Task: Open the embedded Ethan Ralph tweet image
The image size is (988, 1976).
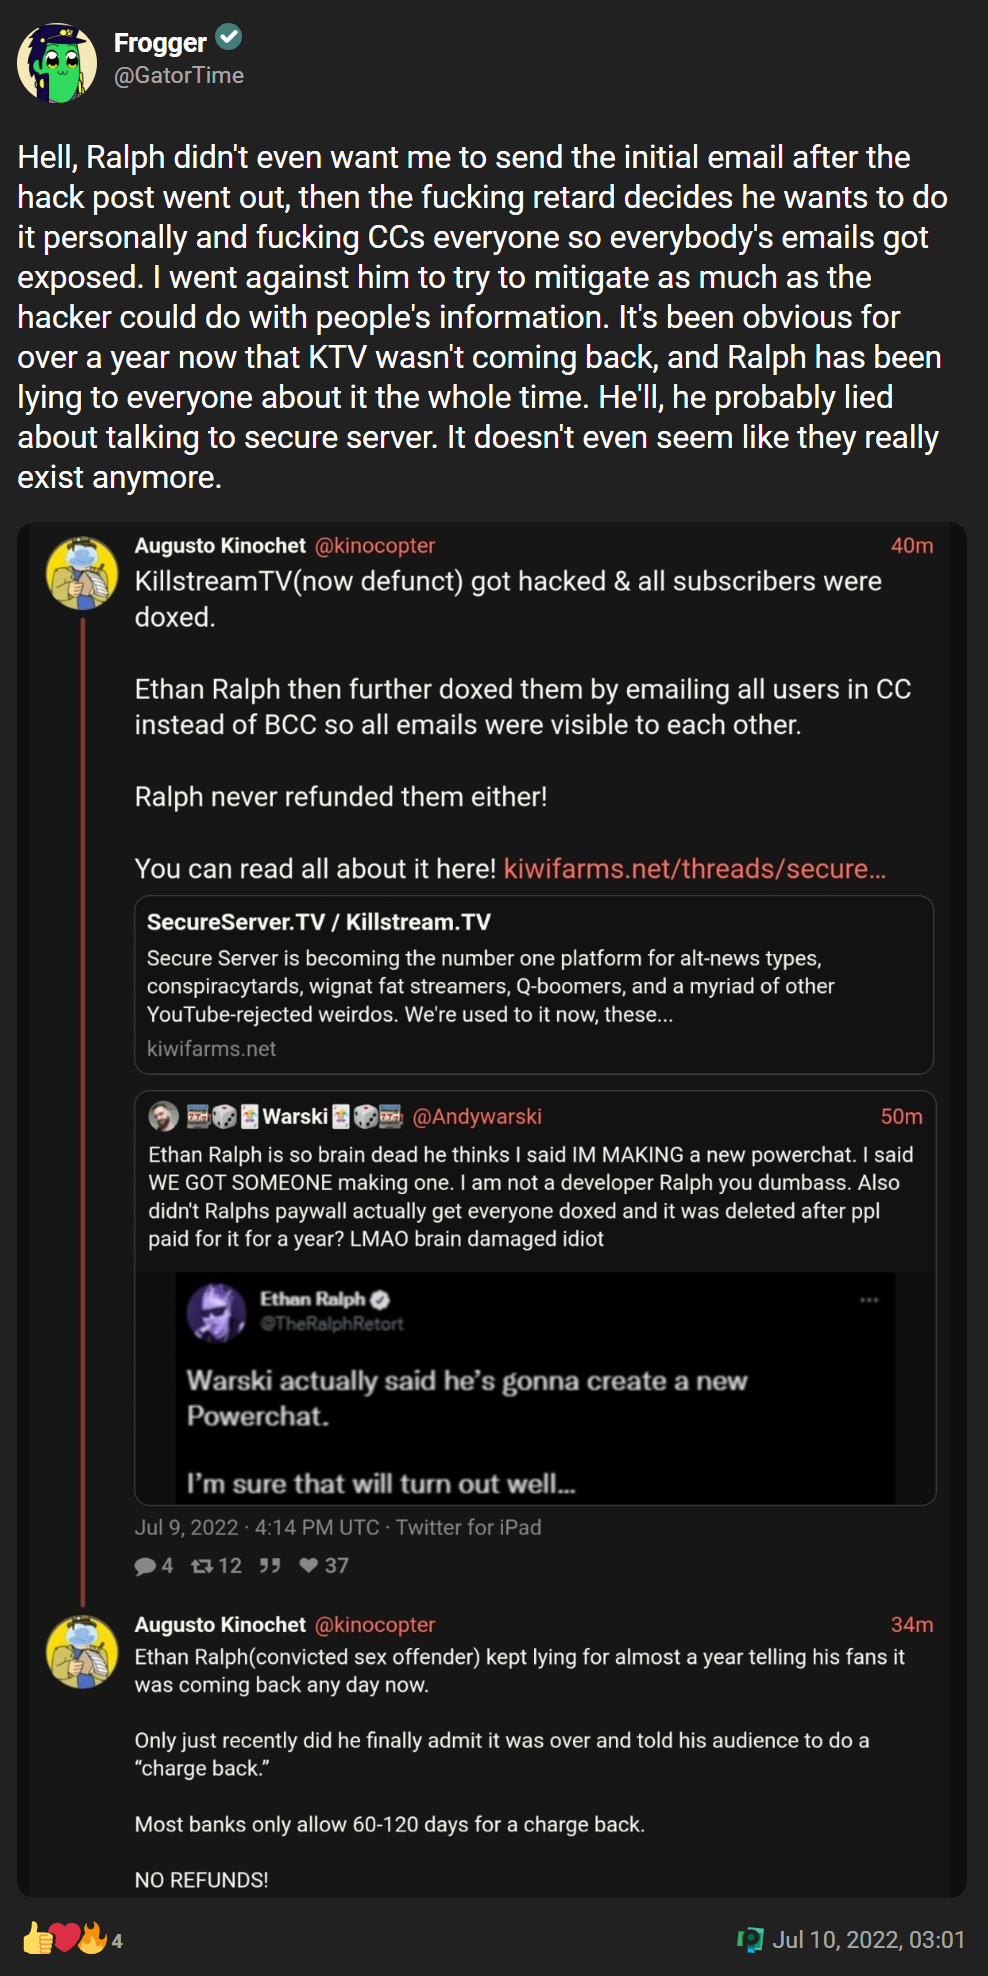Action: [535, 1388]
